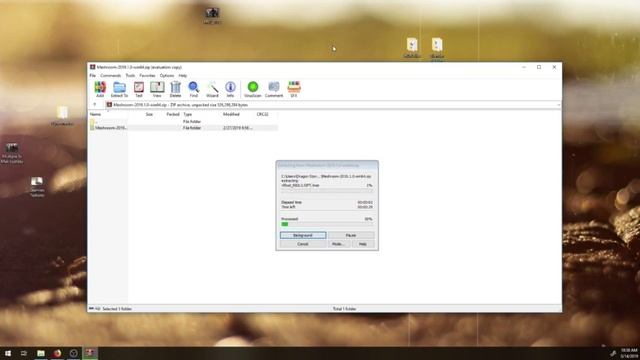Click the SFX toolbar icon
Image resolution: width=640 pixels, height=360 pixels.
294,89
